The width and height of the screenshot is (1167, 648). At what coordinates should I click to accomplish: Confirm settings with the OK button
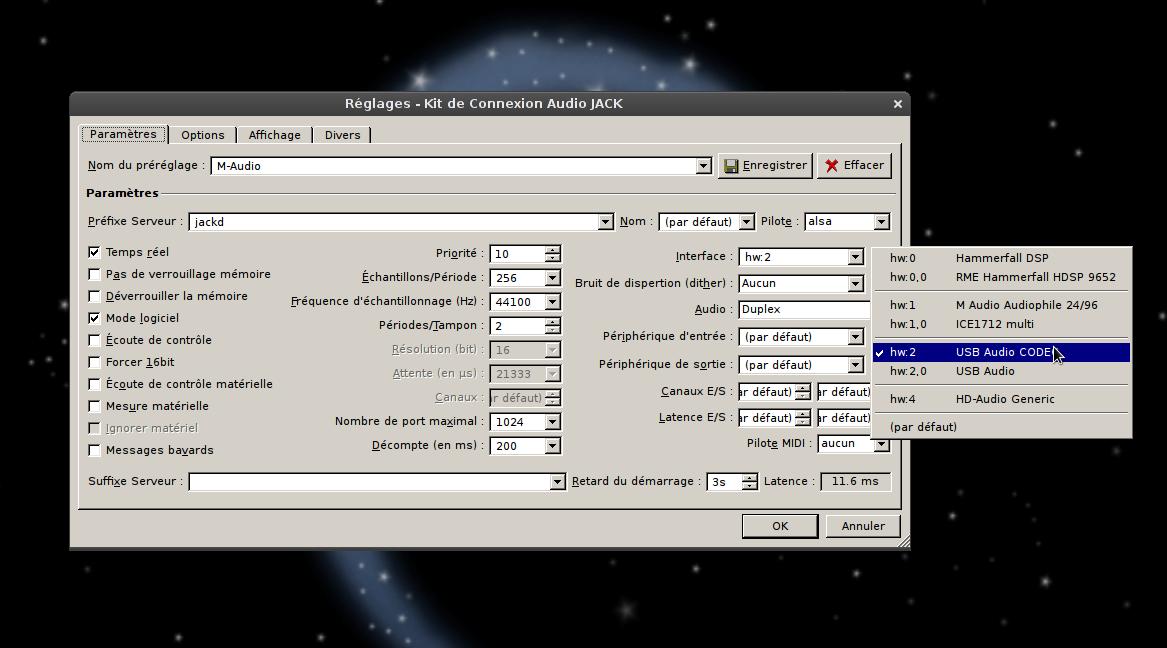[779, 526]
